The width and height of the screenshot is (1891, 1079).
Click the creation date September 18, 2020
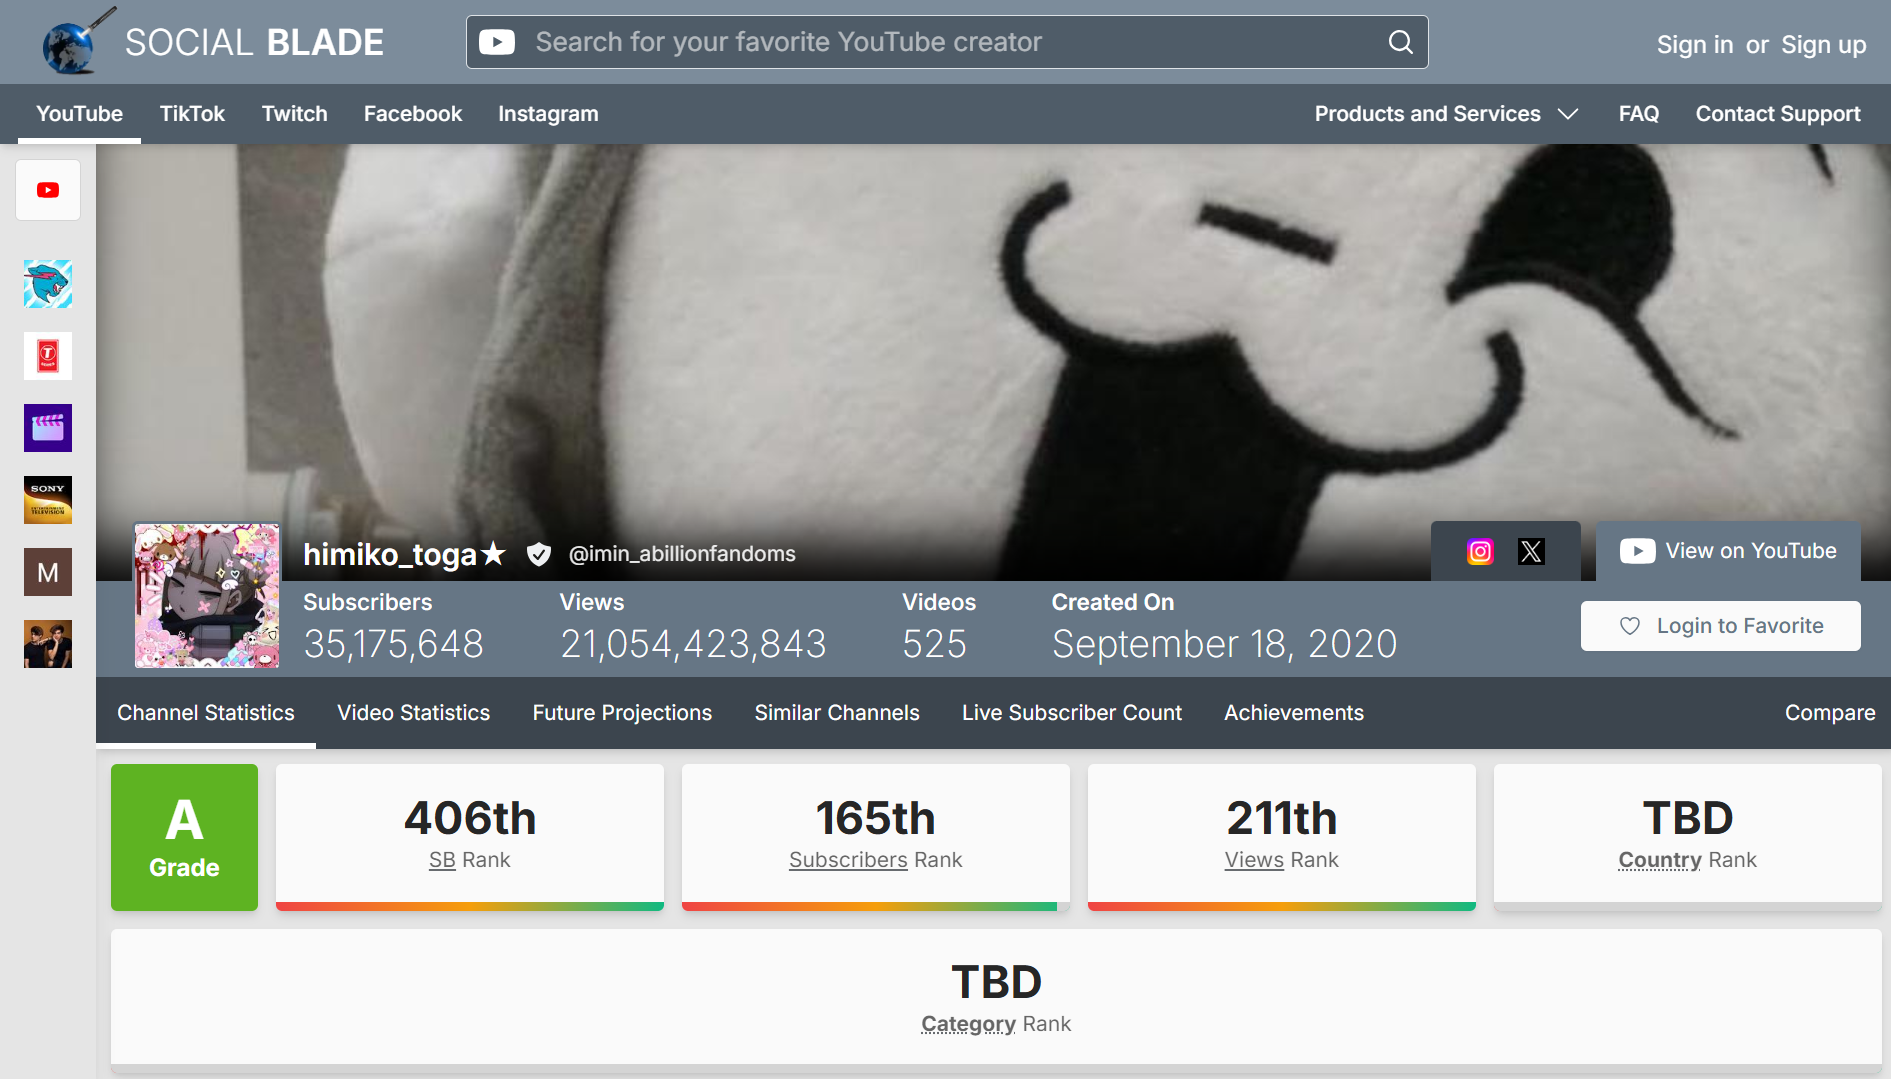click(1224, 644)
